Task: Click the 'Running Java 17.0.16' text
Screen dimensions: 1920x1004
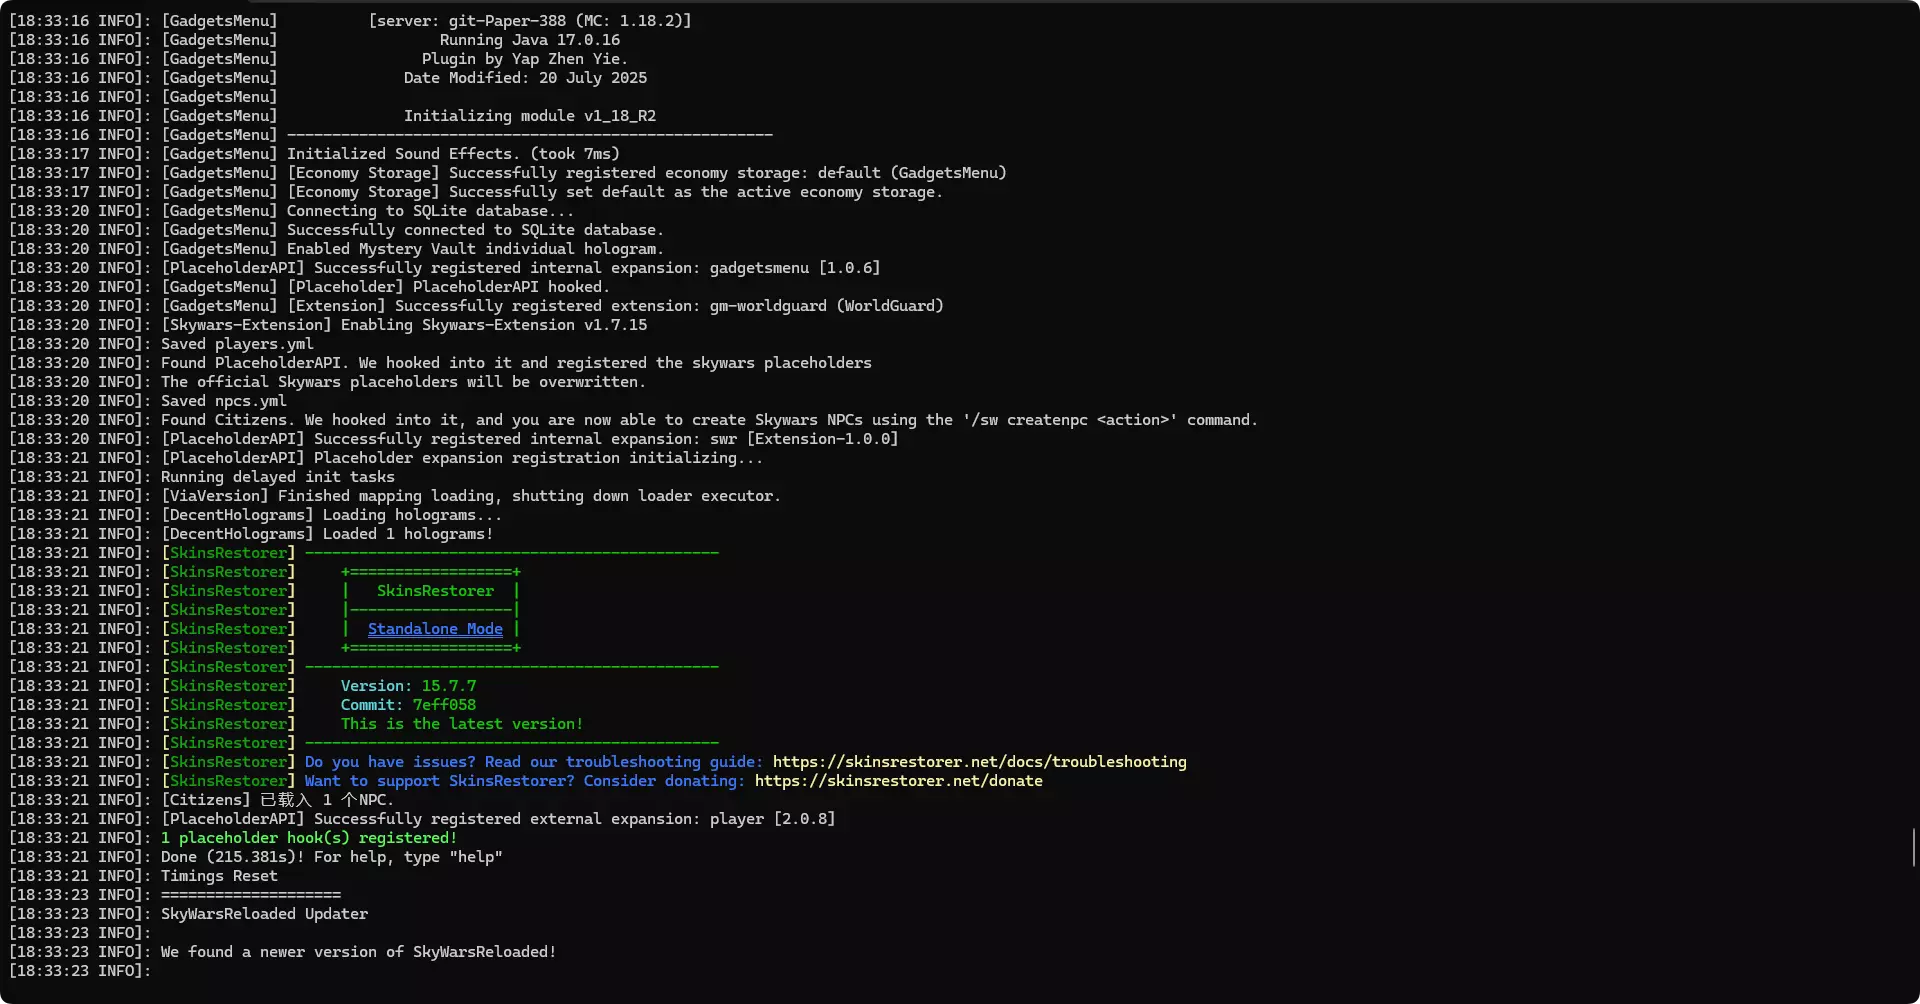Action: 529,40
